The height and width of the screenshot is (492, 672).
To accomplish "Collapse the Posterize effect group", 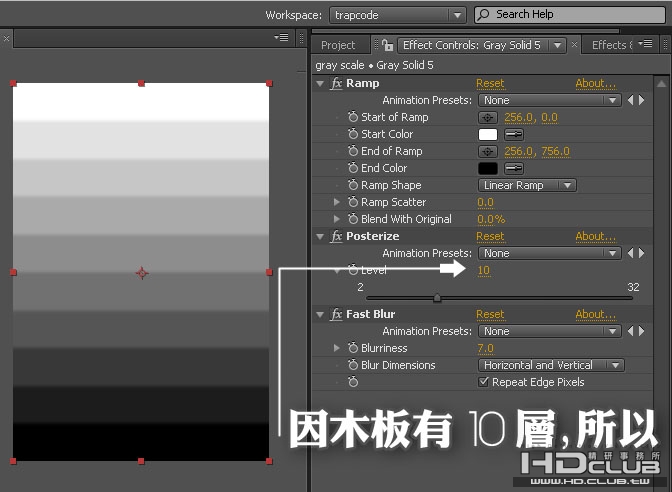I will point(320,237).
